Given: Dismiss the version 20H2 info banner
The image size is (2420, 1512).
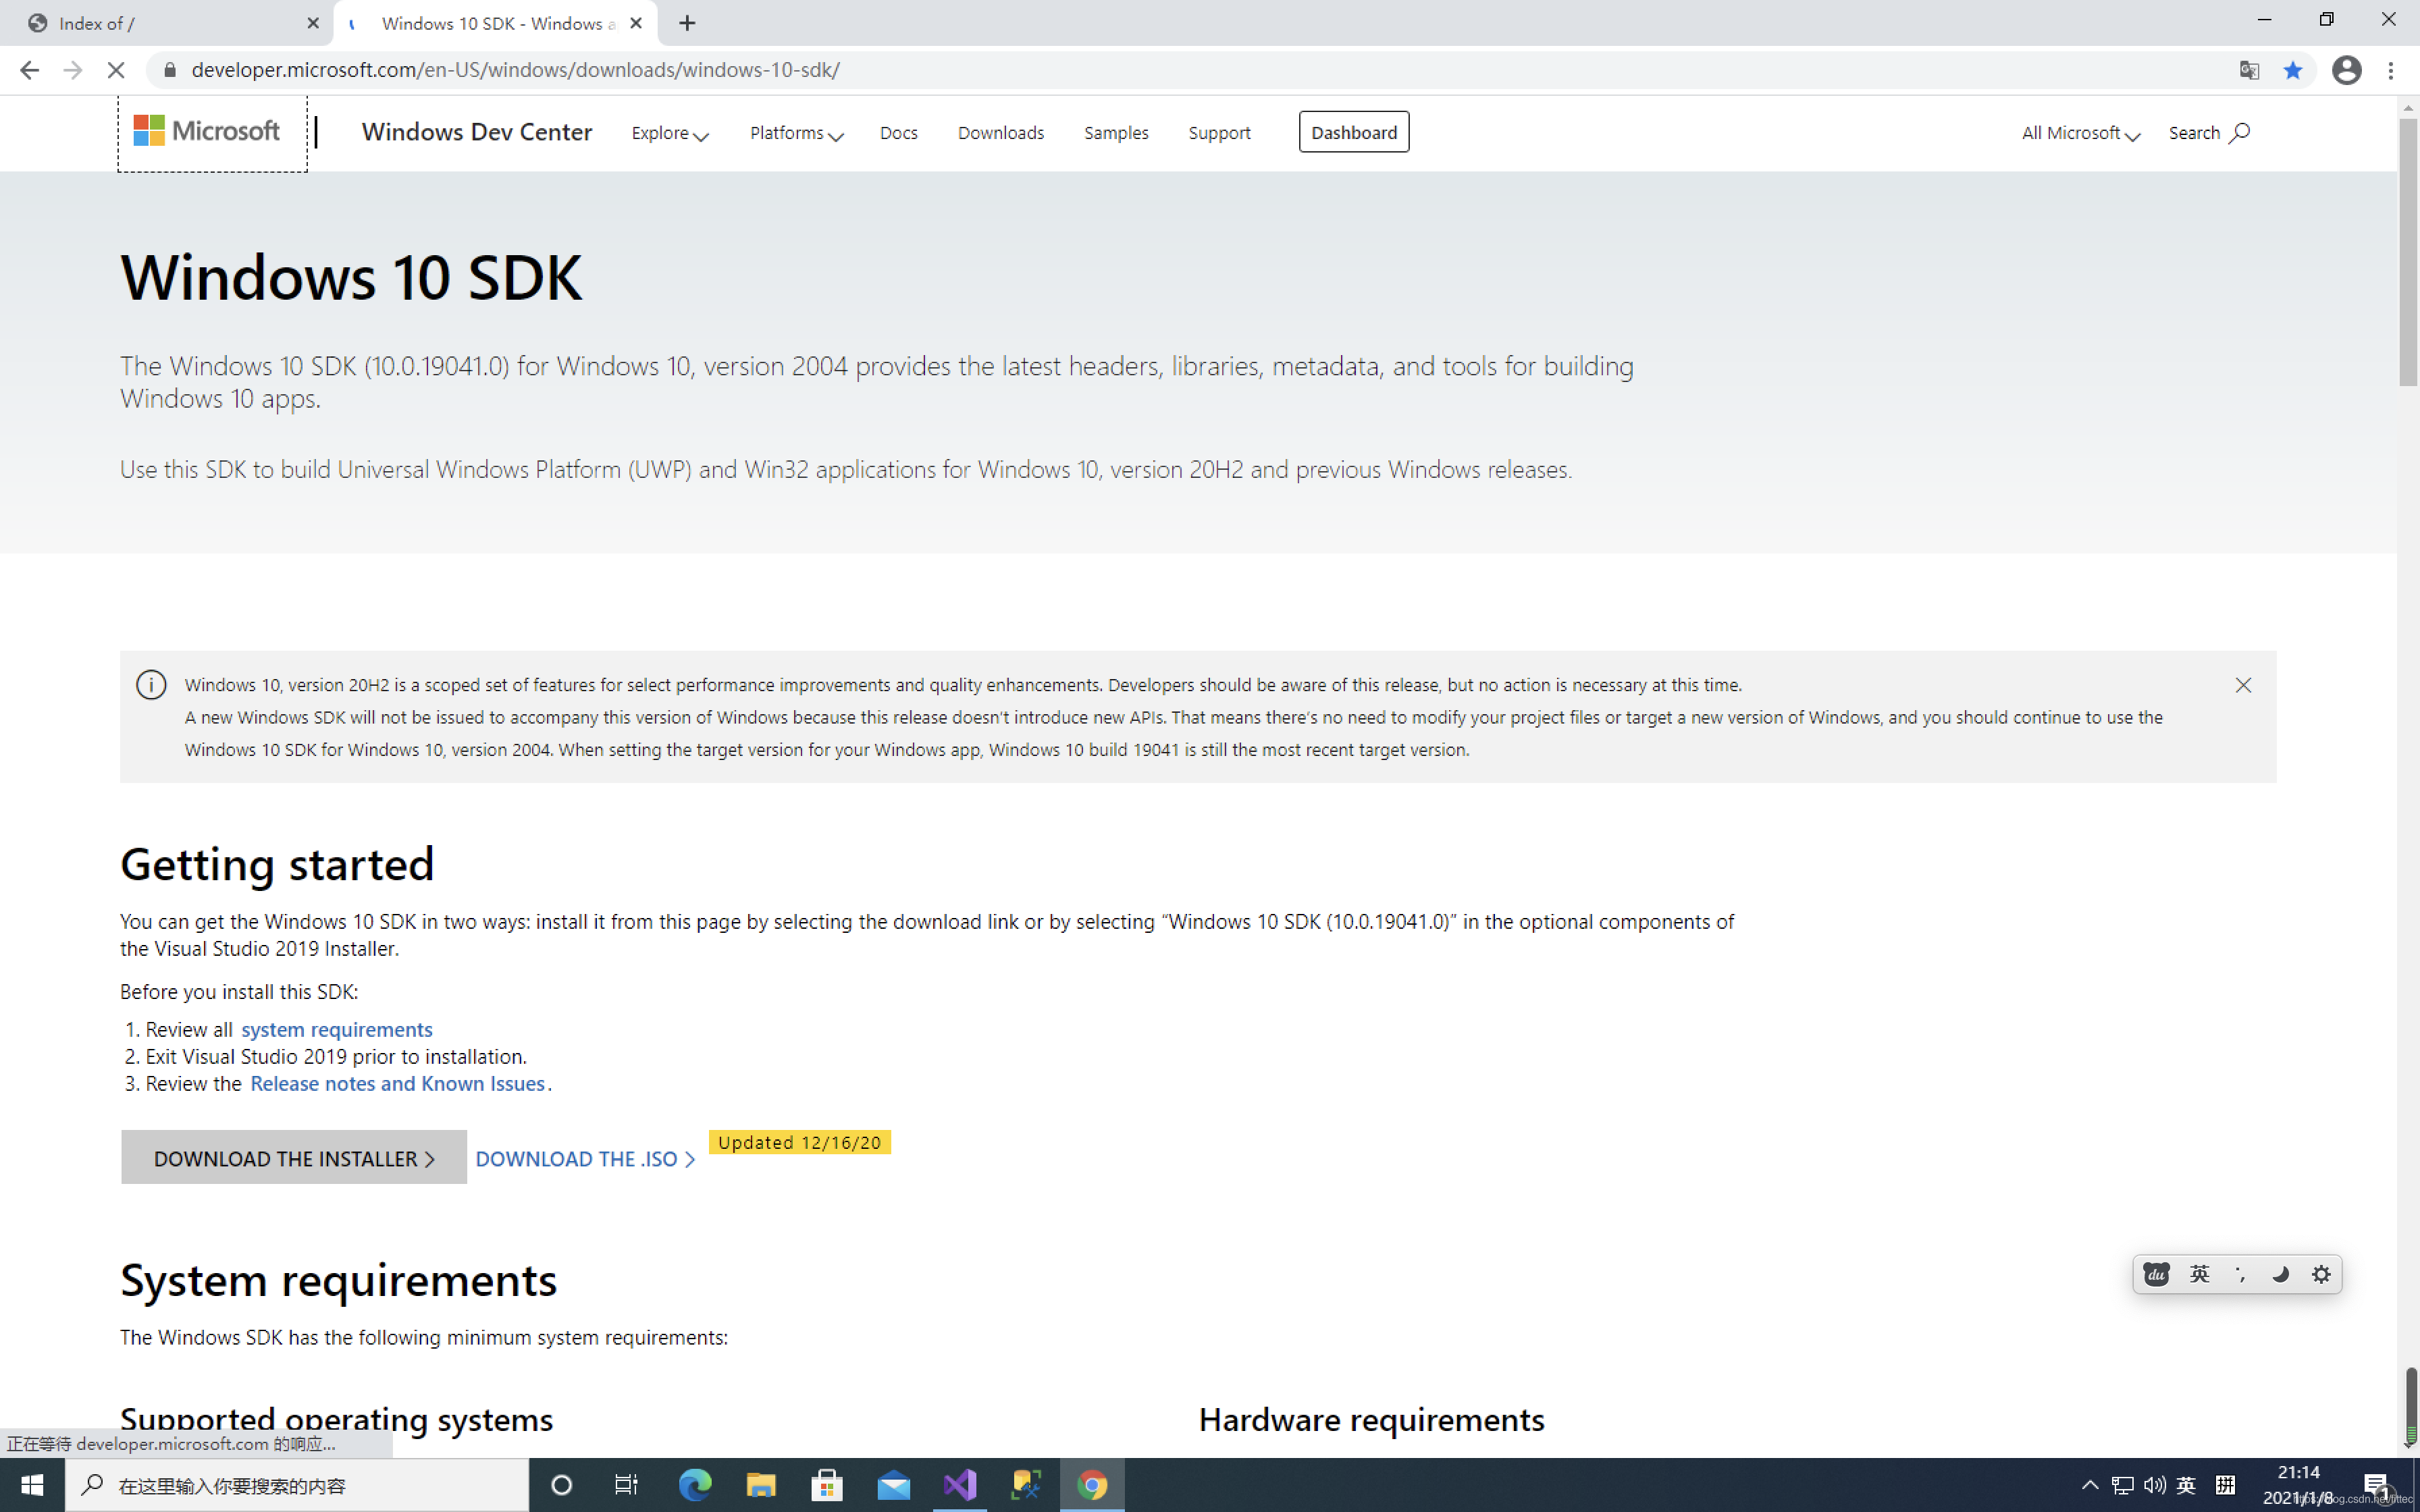Looking at the screenshot, I should 2243,685.
